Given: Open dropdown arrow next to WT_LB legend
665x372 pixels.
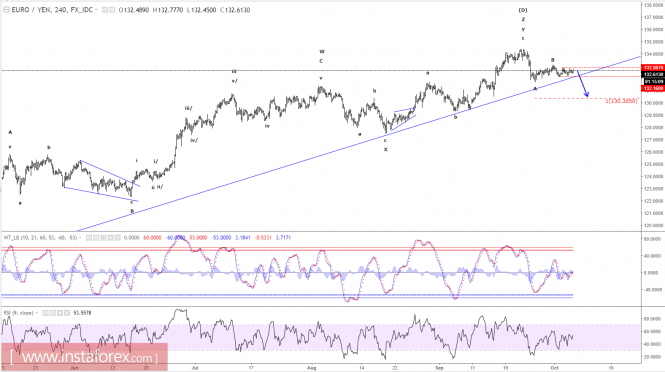Looking at the screenshot, I should coord(80,238).
